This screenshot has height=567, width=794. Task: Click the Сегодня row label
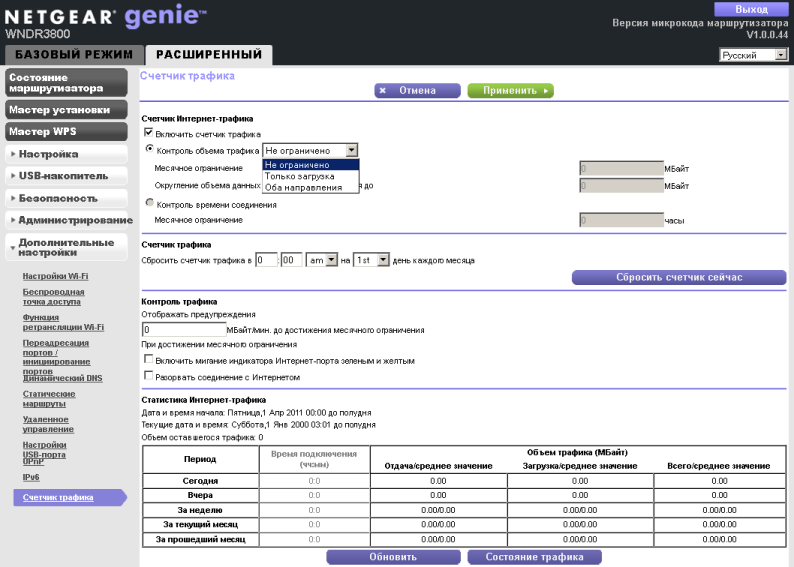click(x=200, y=481)
